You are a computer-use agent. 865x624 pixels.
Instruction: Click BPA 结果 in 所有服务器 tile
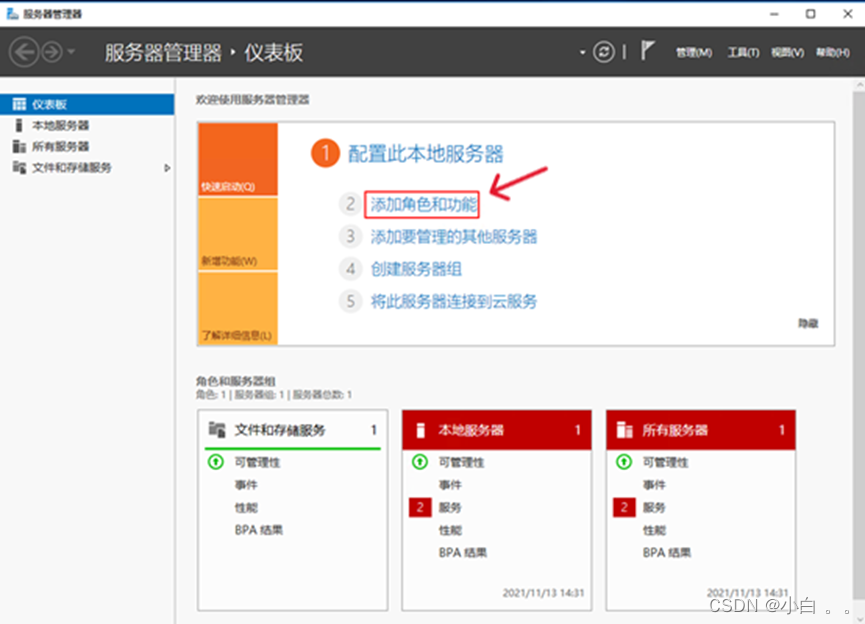[x=667, y=553]
